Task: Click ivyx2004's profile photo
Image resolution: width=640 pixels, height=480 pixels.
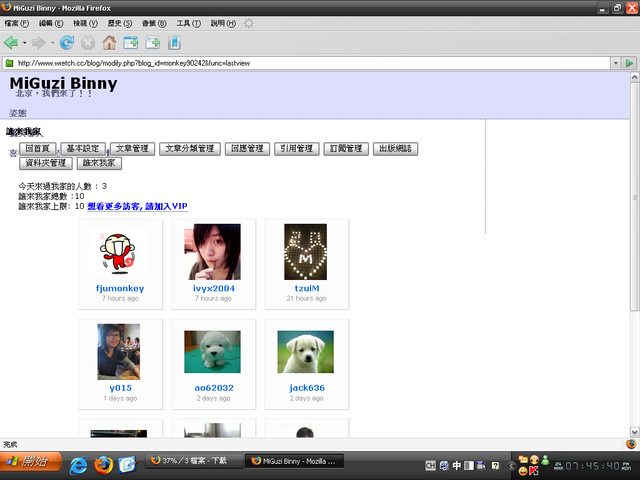Action: [x=212, y=251]
